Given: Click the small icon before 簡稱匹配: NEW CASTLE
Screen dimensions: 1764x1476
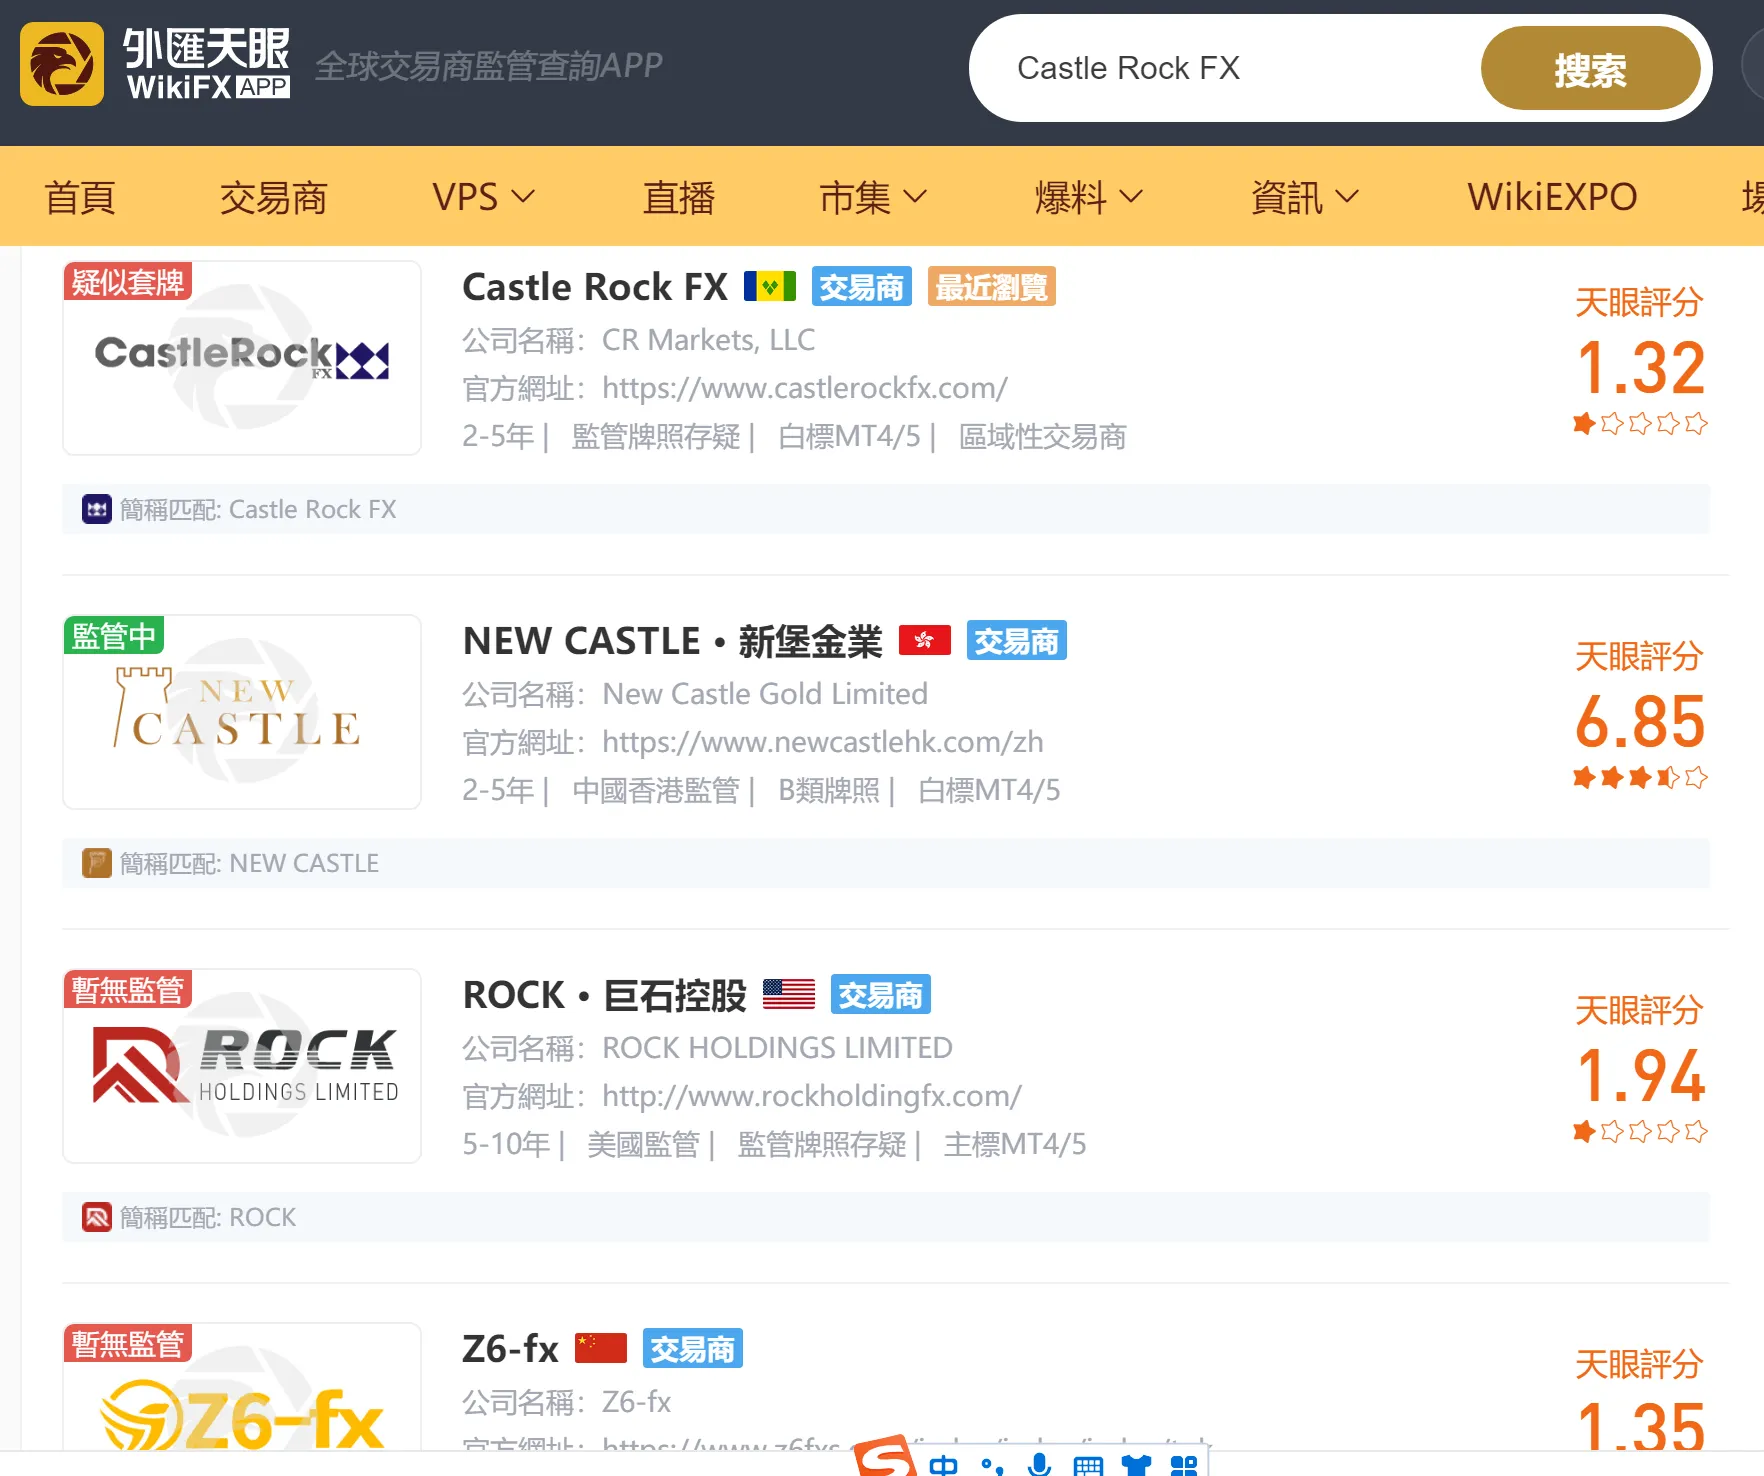Looking at the screenshot, I should pos(97,863).
